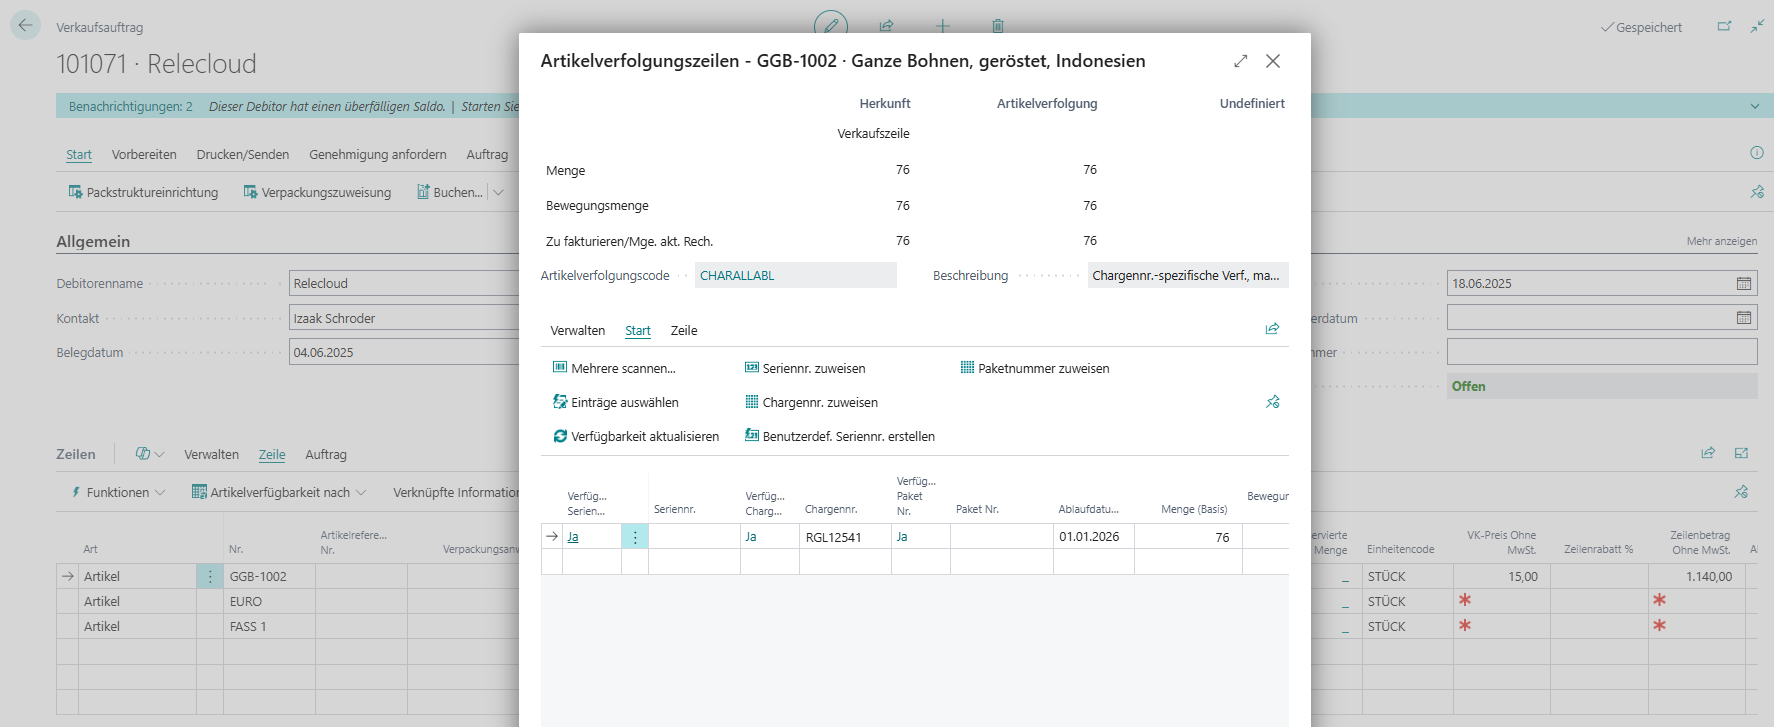1774x727 pixels.
Task: Open the CHARALLABL tracking code link
Action: coord(737,275)
